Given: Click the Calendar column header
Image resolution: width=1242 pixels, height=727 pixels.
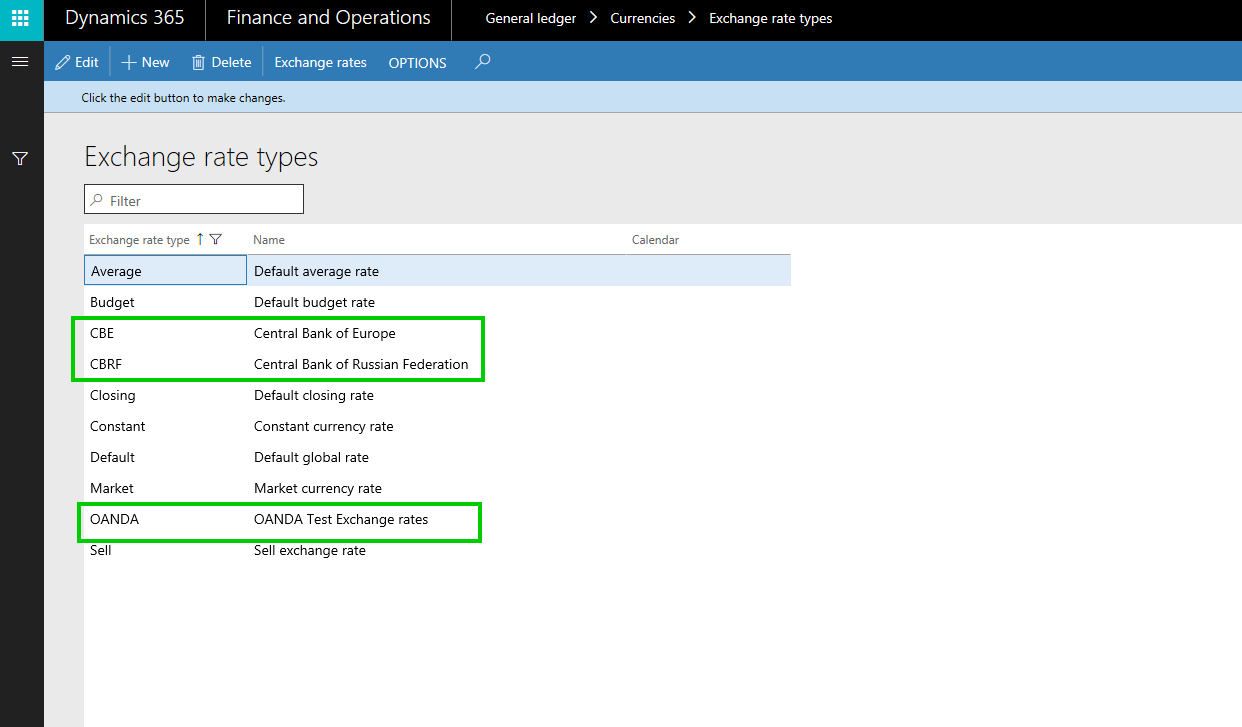Looking at the screenshot, I should [655, 240].
